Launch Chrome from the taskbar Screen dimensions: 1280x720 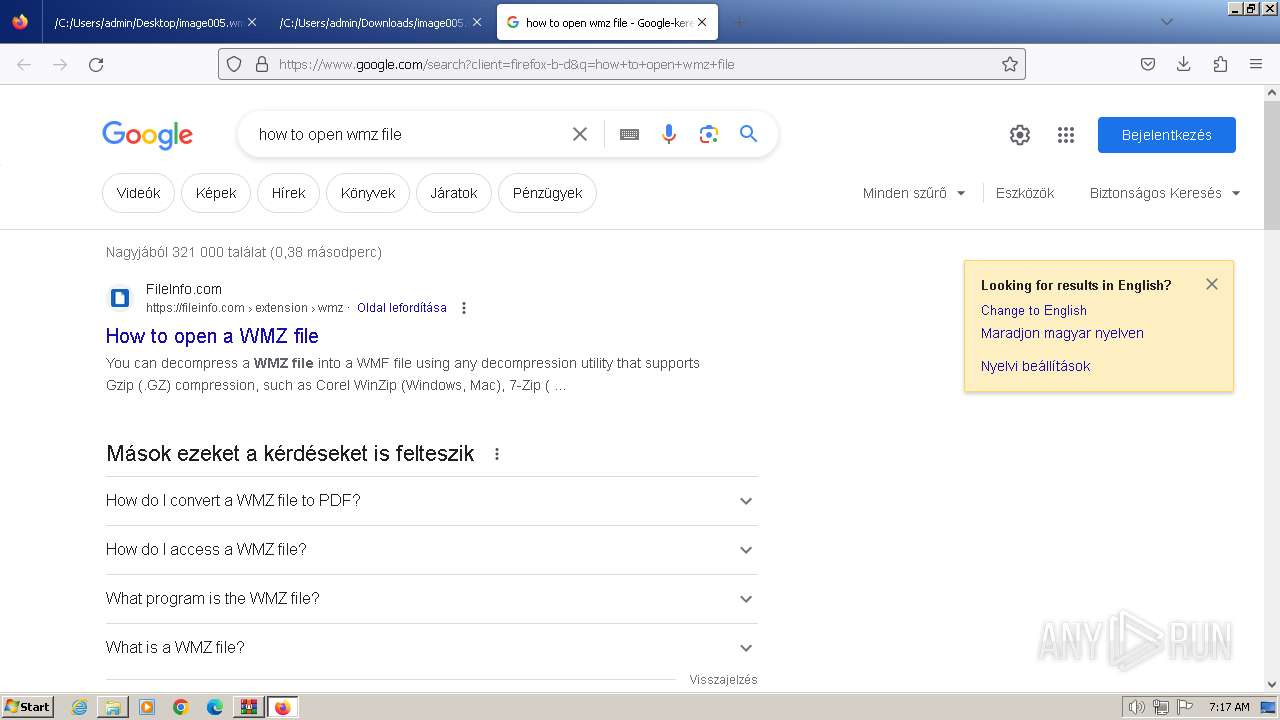point(181,707)
